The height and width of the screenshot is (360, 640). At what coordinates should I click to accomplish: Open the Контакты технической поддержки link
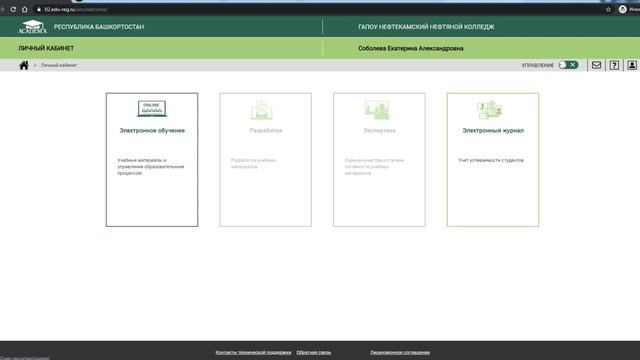coord(253,352)
